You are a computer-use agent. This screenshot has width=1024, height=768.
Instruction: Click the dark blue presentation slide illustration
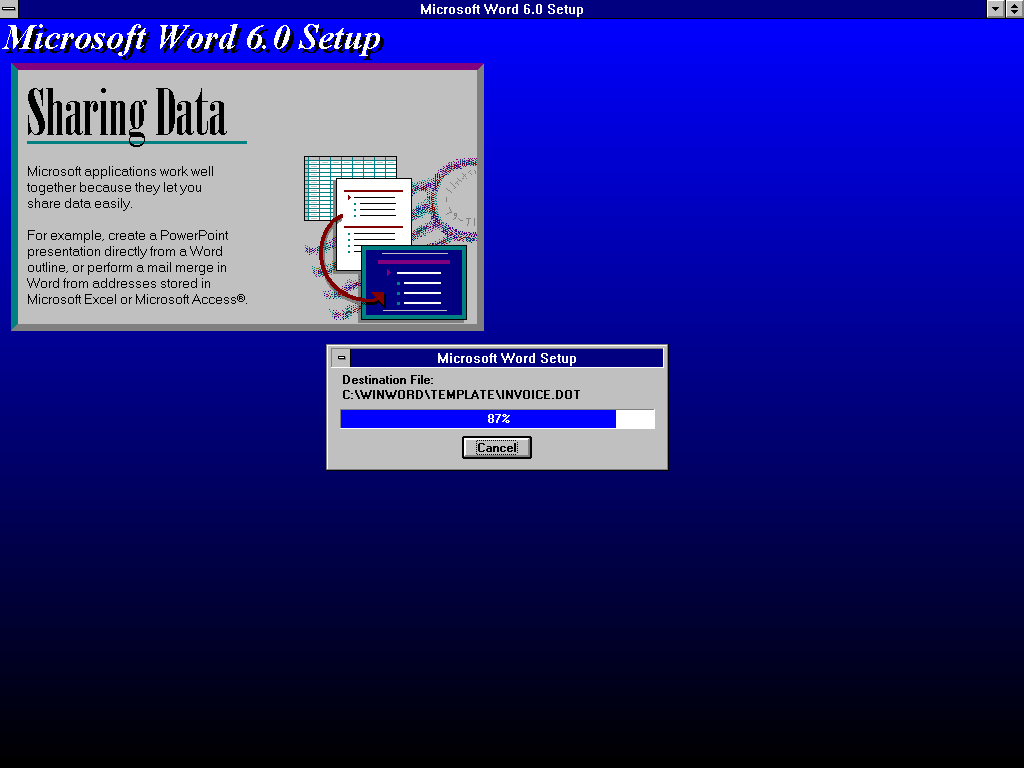414,282
